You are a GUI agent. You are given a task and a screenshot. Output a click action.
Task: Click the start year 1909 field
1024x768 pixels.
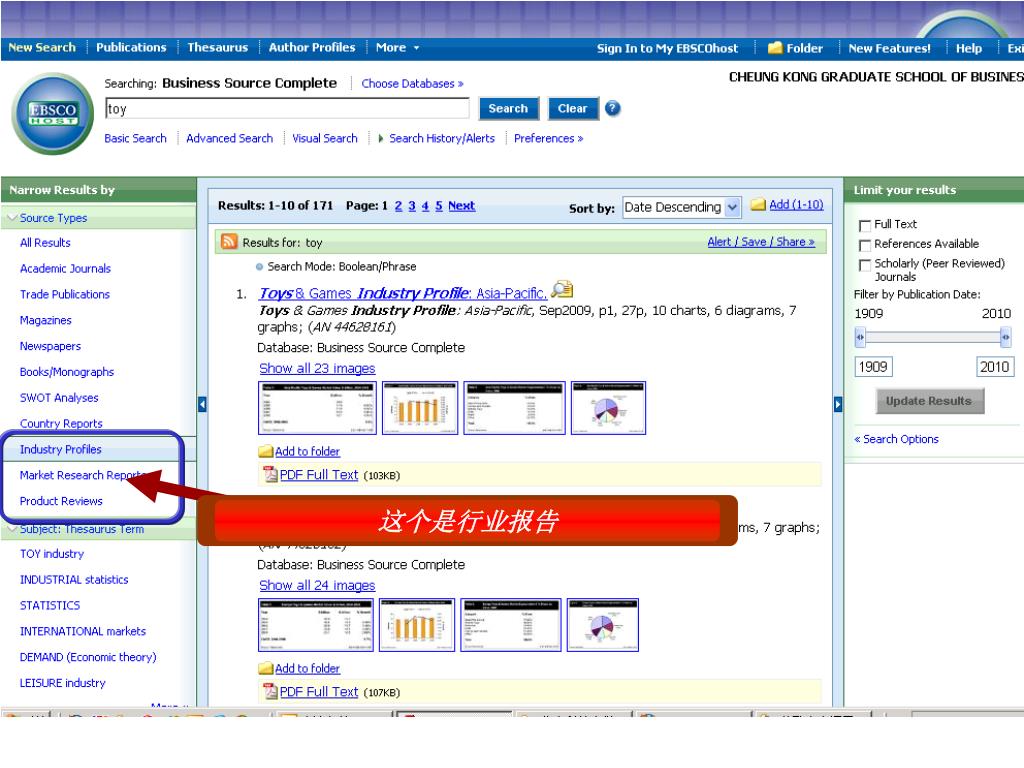tap(873, 366)
